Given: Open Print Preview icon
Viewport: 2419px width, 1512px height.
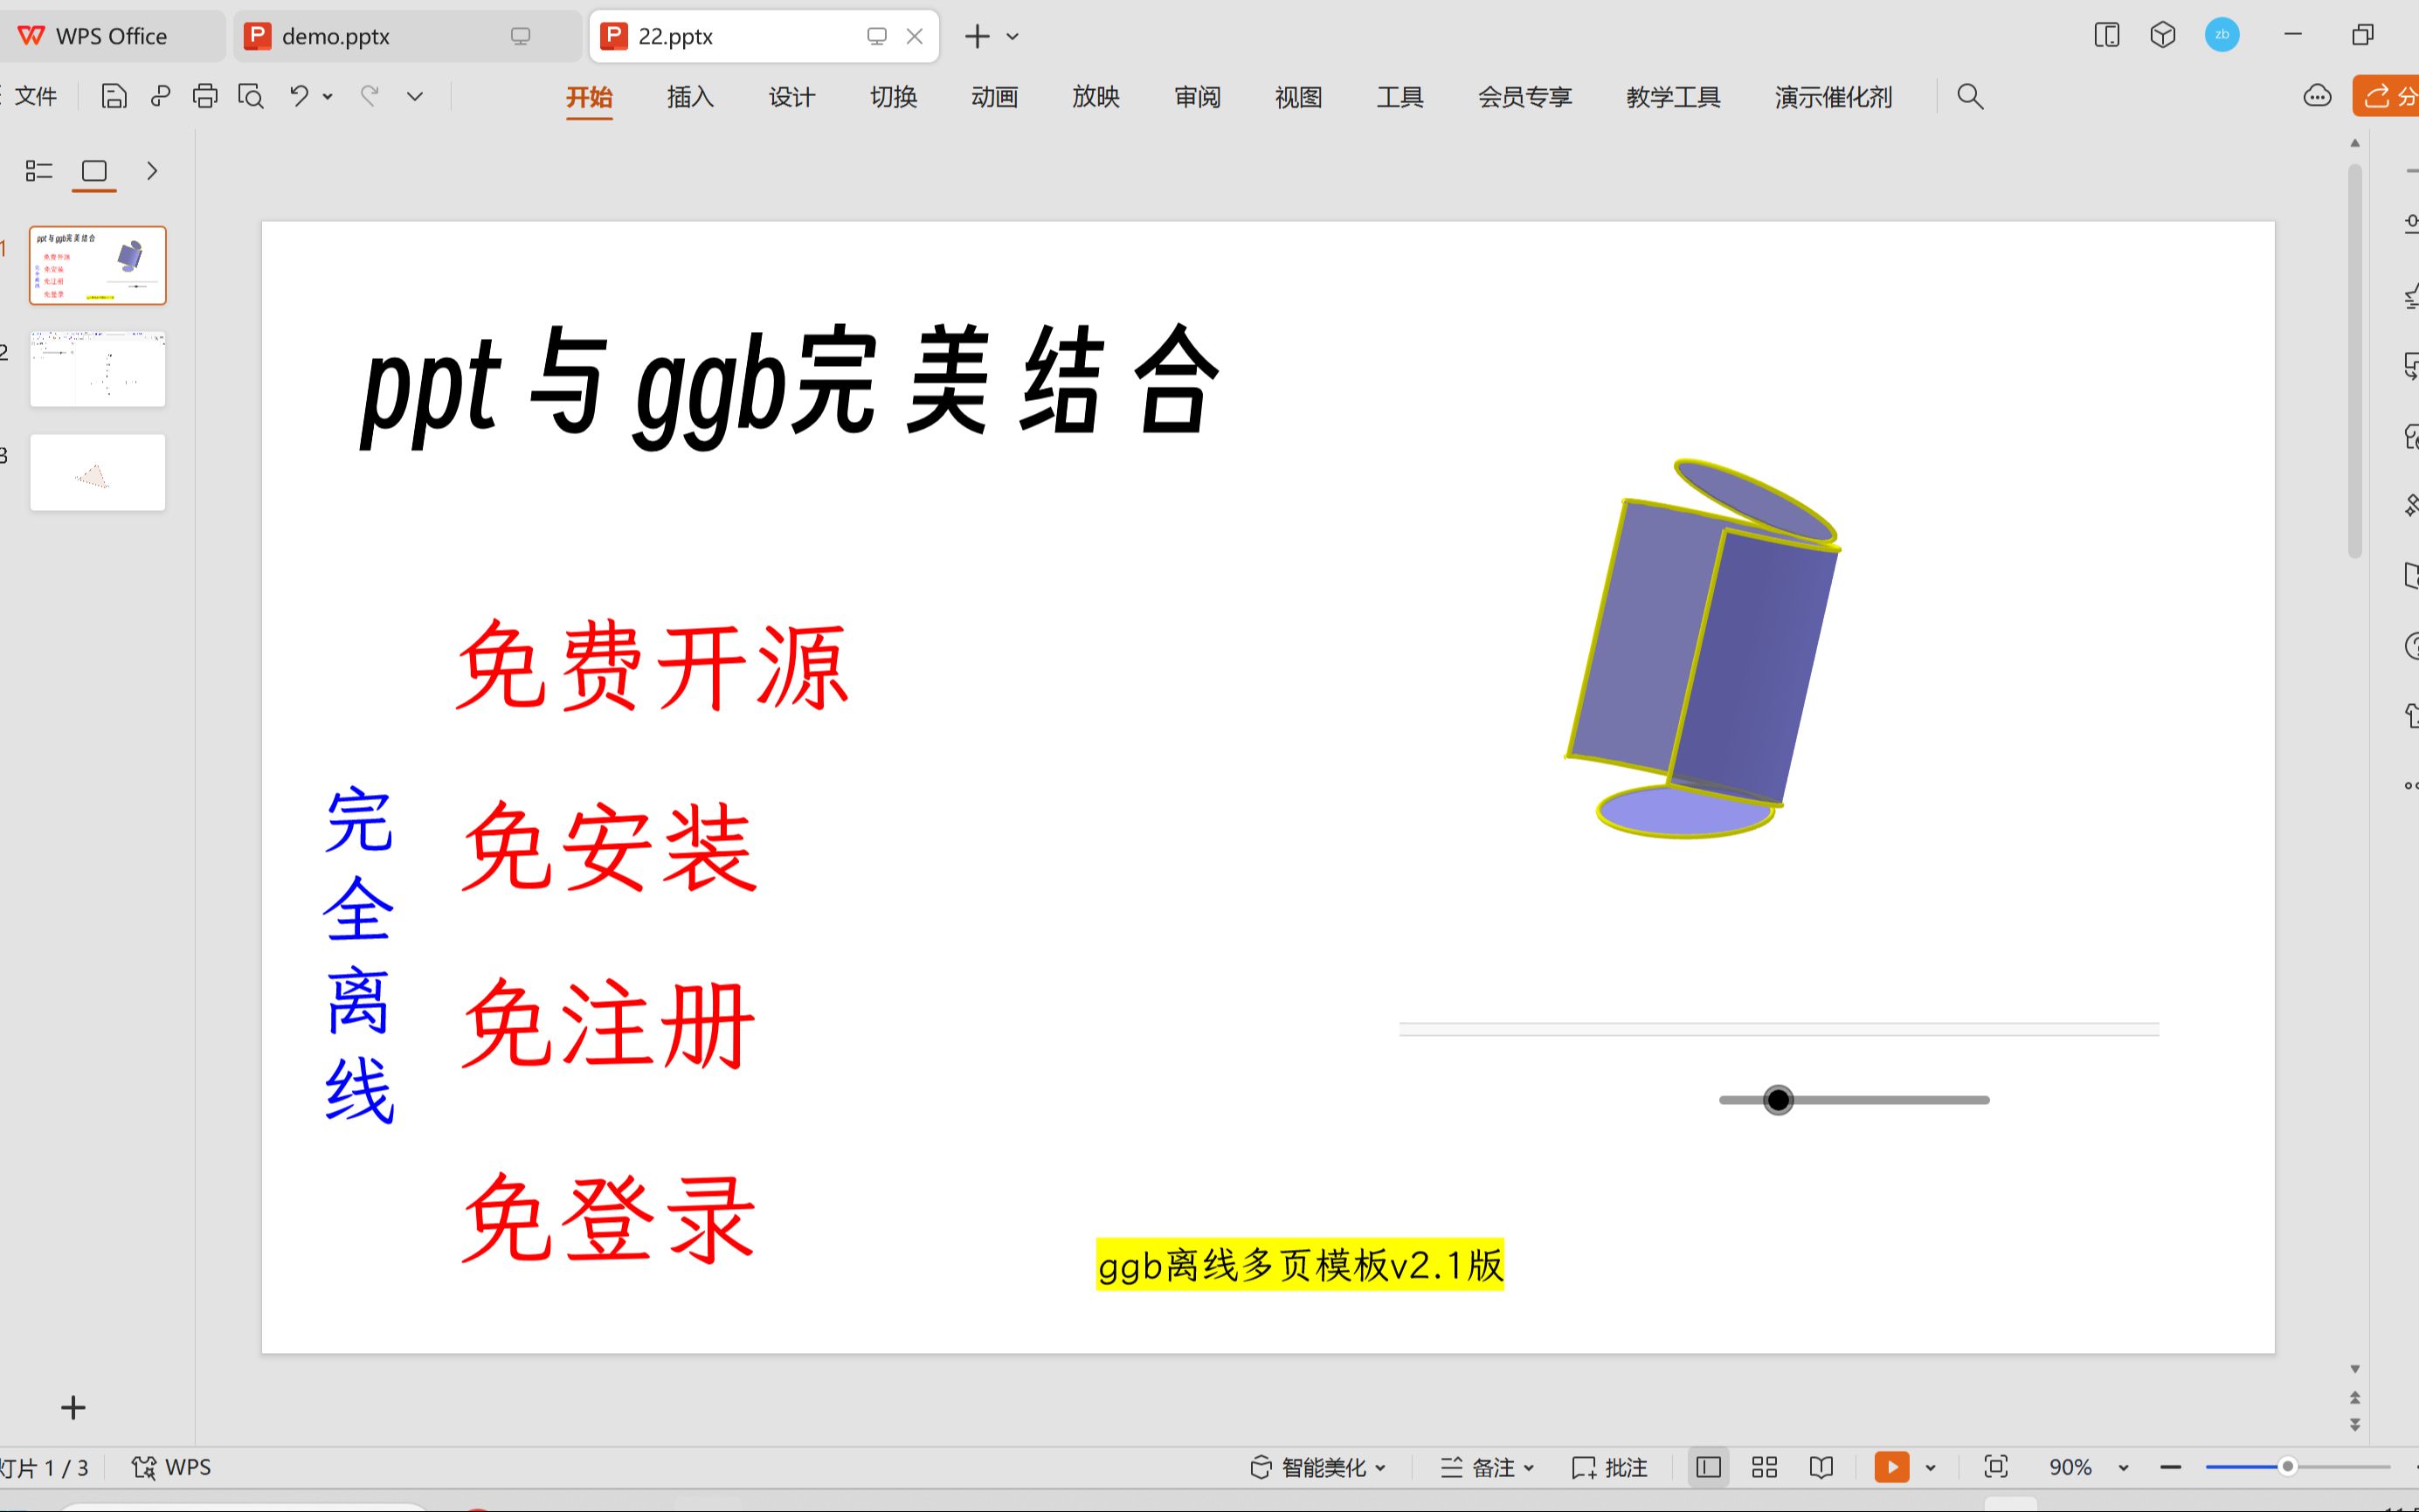Looking at the screenshot, I should tap(251, 96).
